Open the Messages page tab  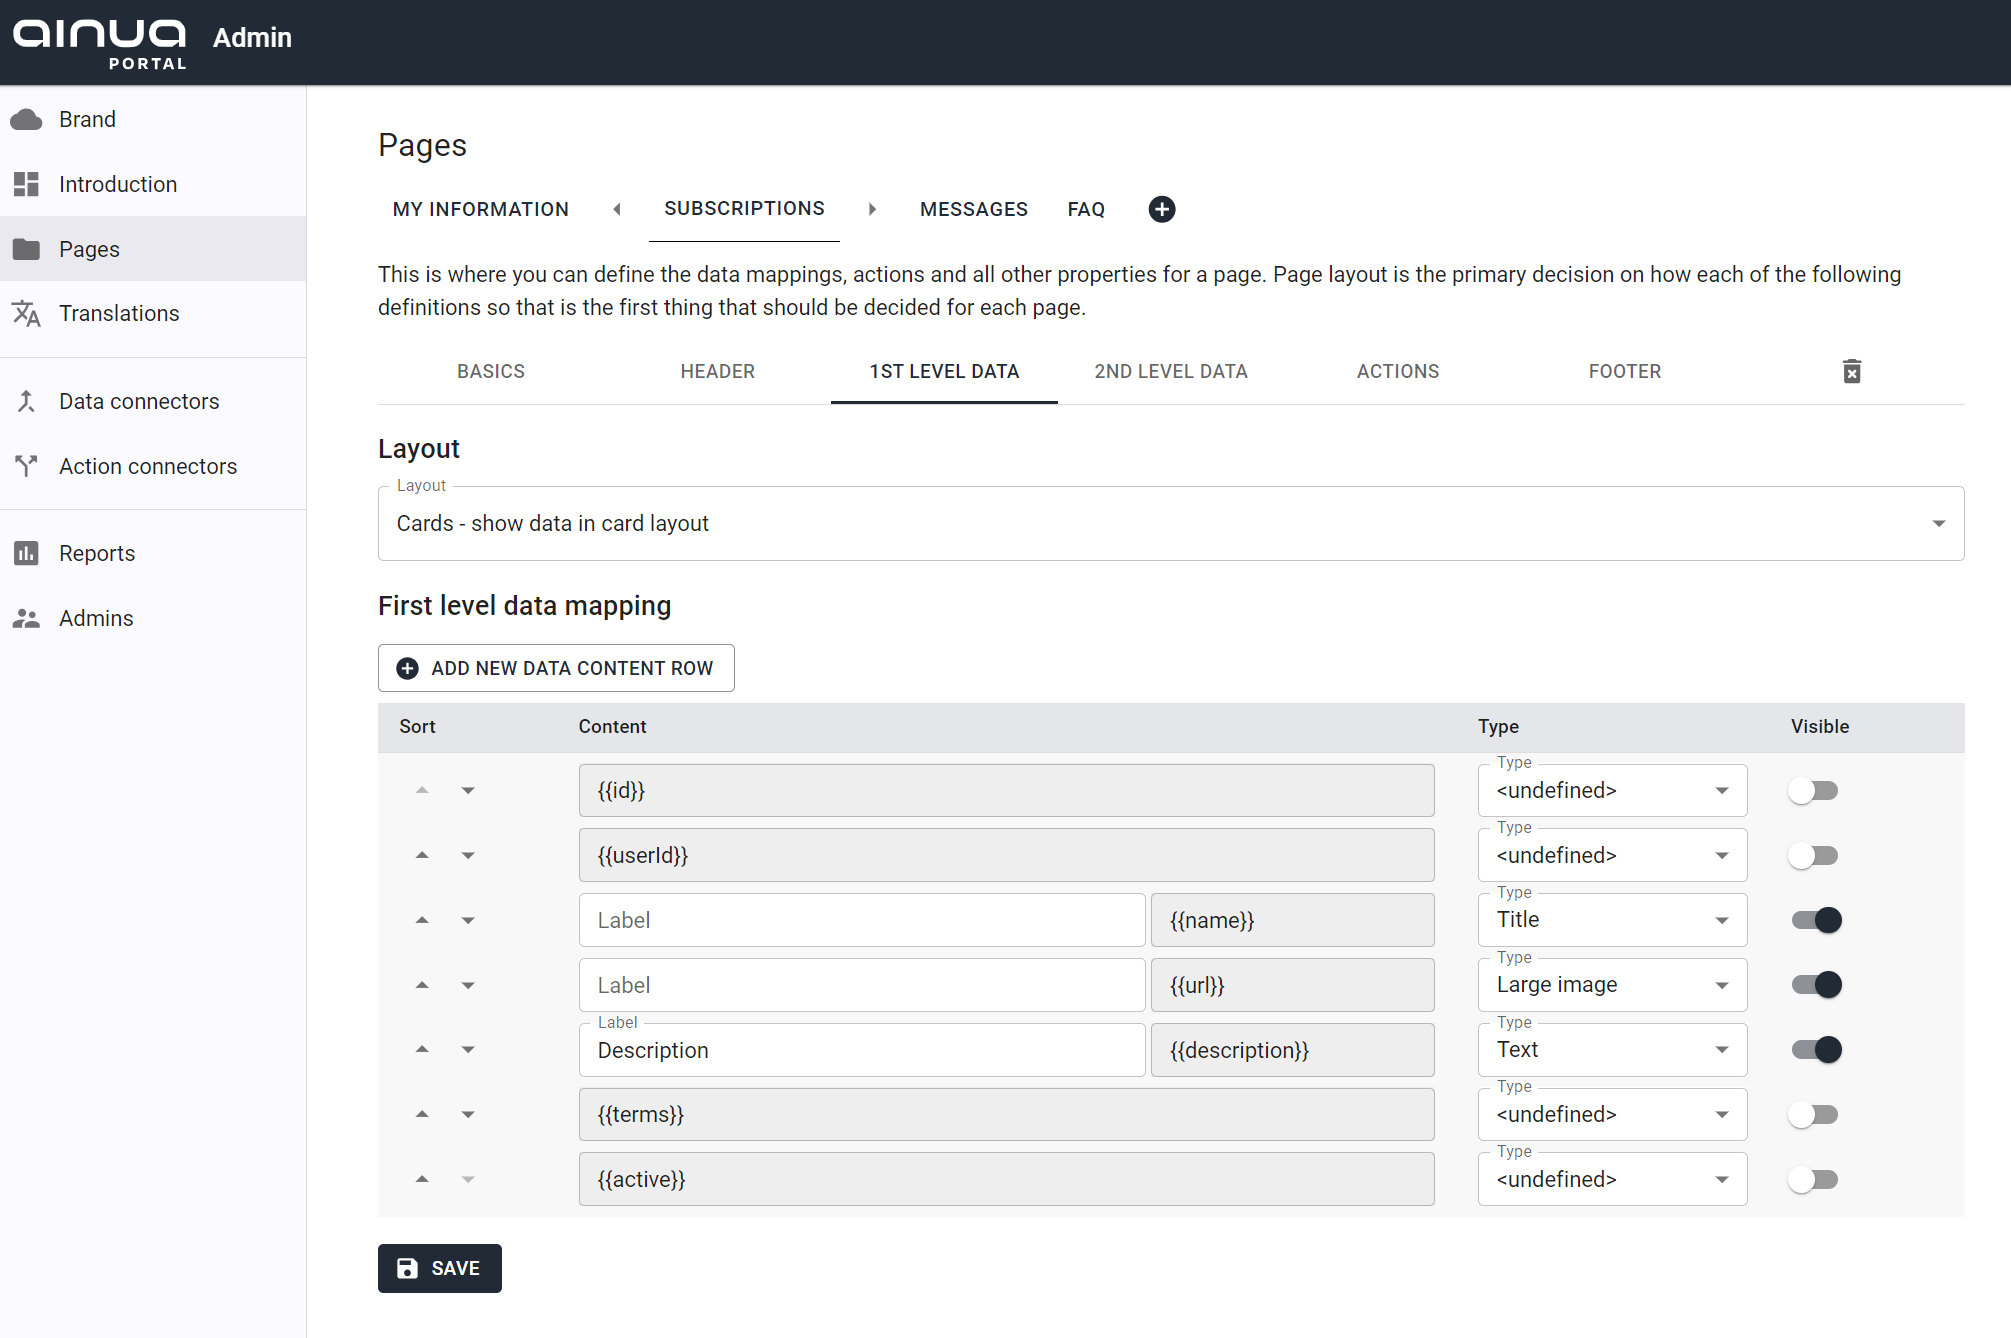(974, 209)
